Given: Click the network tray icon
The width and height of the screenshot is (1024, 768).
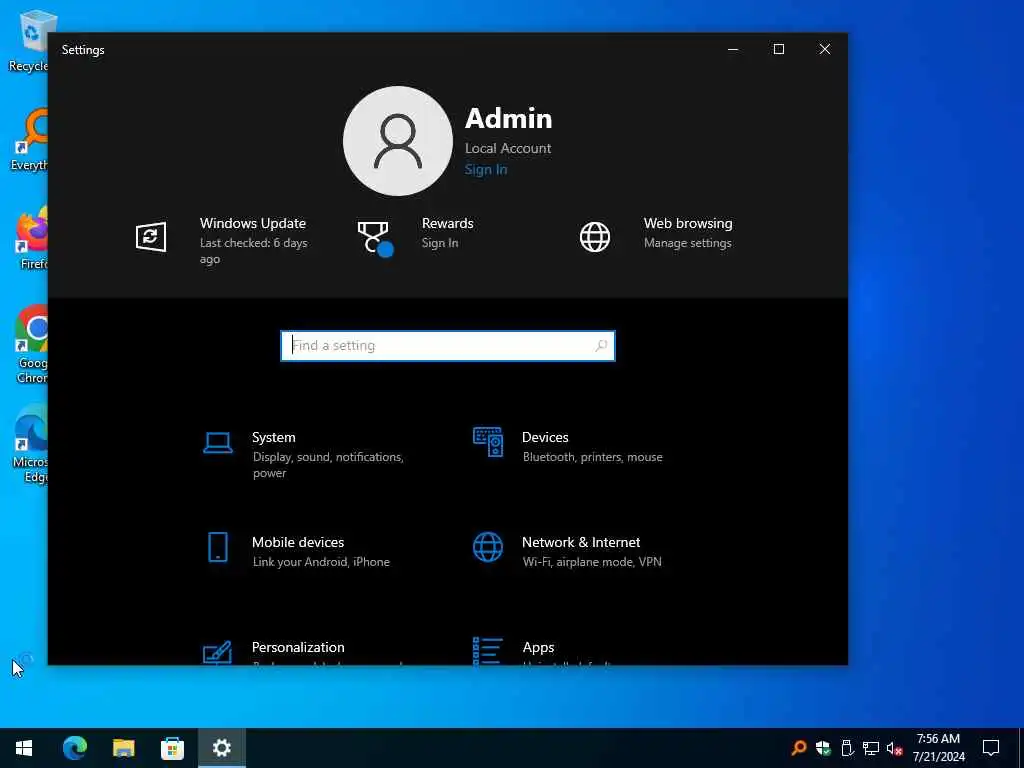Looking at the screenshot, I should point(871,748).
